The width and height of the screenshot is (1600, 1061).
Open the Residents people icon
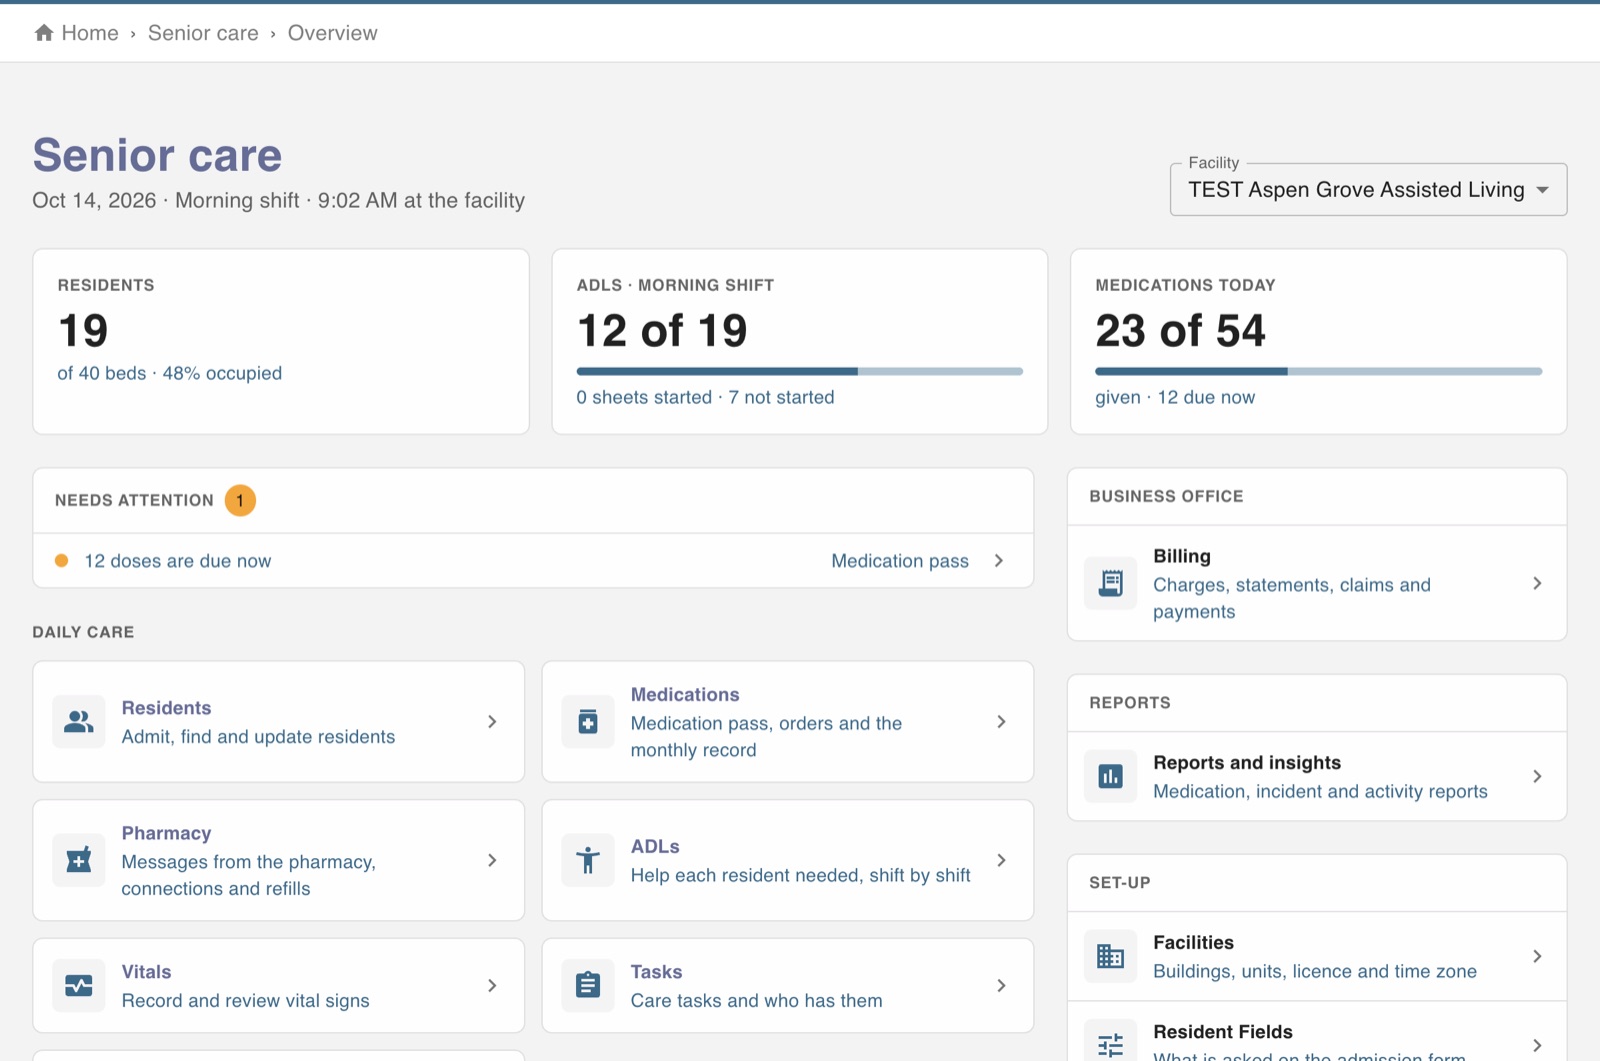click(x=79, y=721)
